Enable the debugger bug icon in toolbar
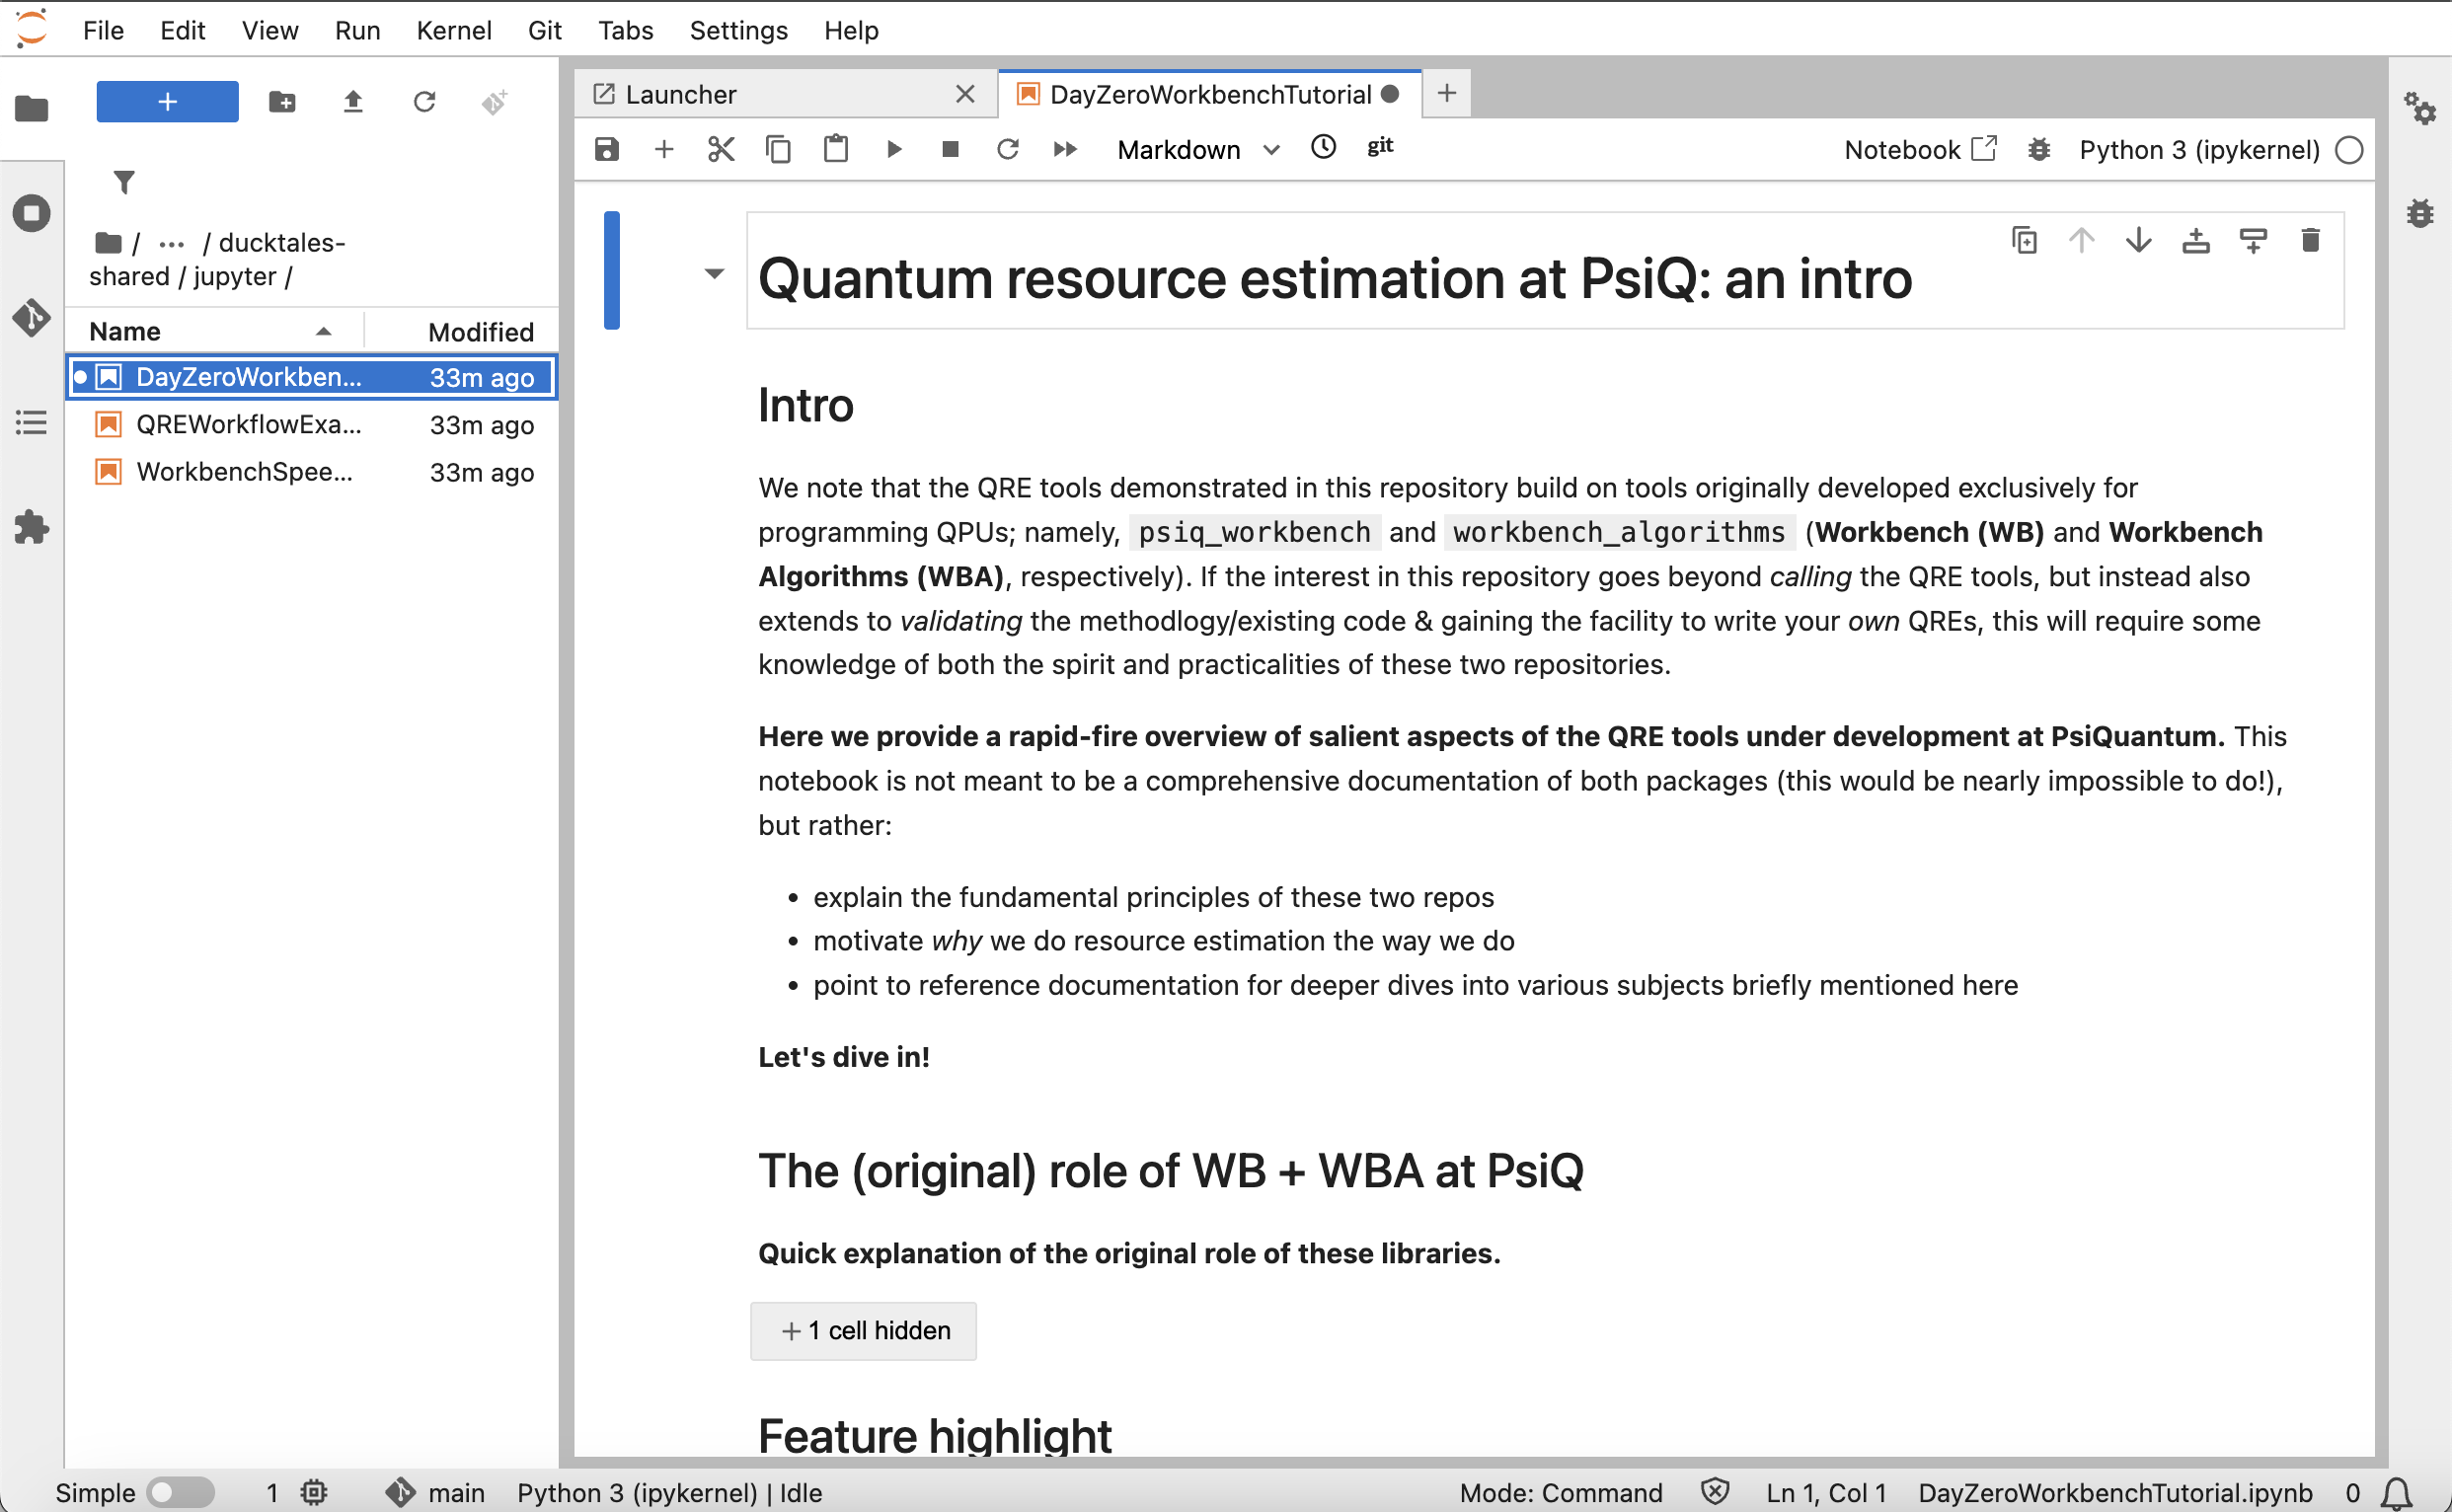This screenshot has height=1512, width=2452. point(2039,150)
